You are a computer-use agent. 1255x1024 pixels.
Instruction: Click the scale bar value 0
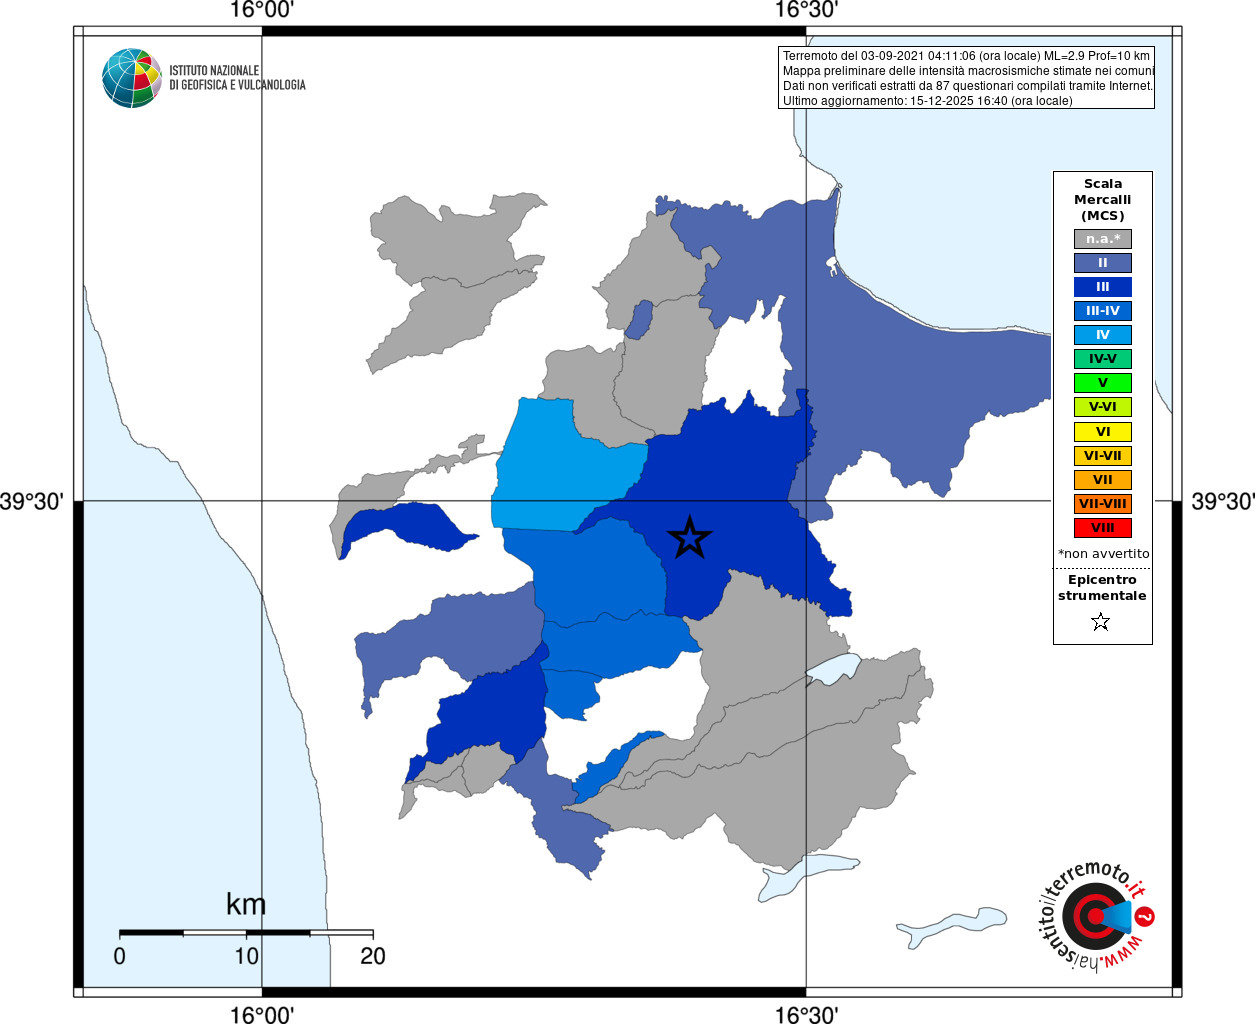120,956
